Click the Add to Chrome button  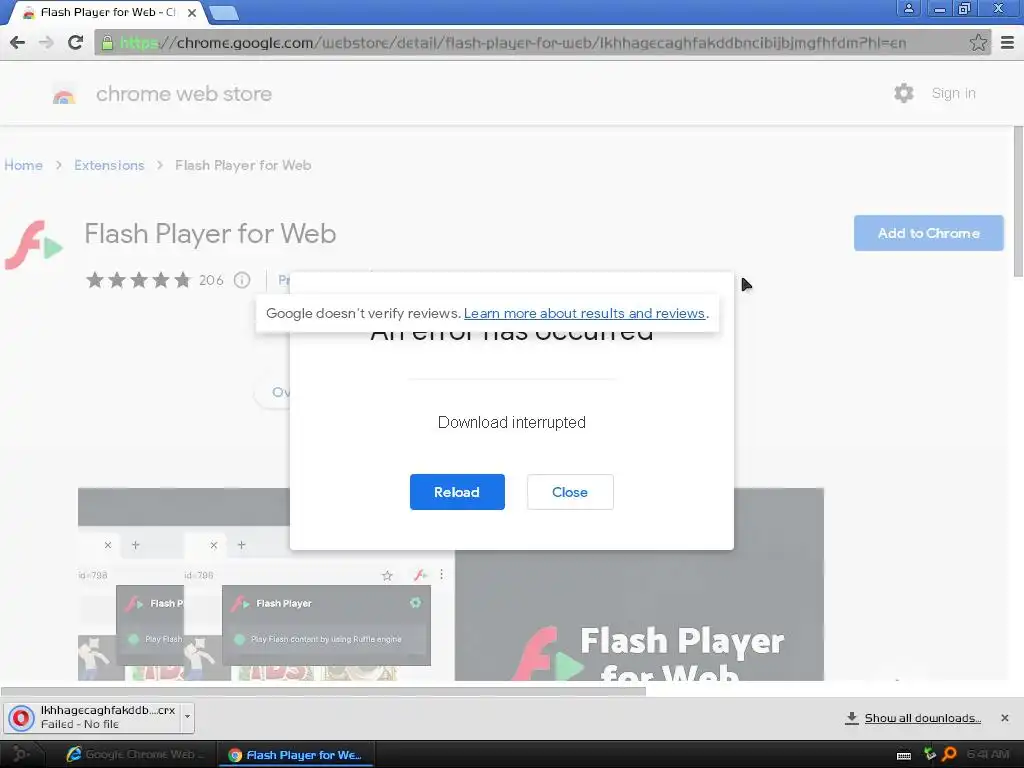[929, 233]
